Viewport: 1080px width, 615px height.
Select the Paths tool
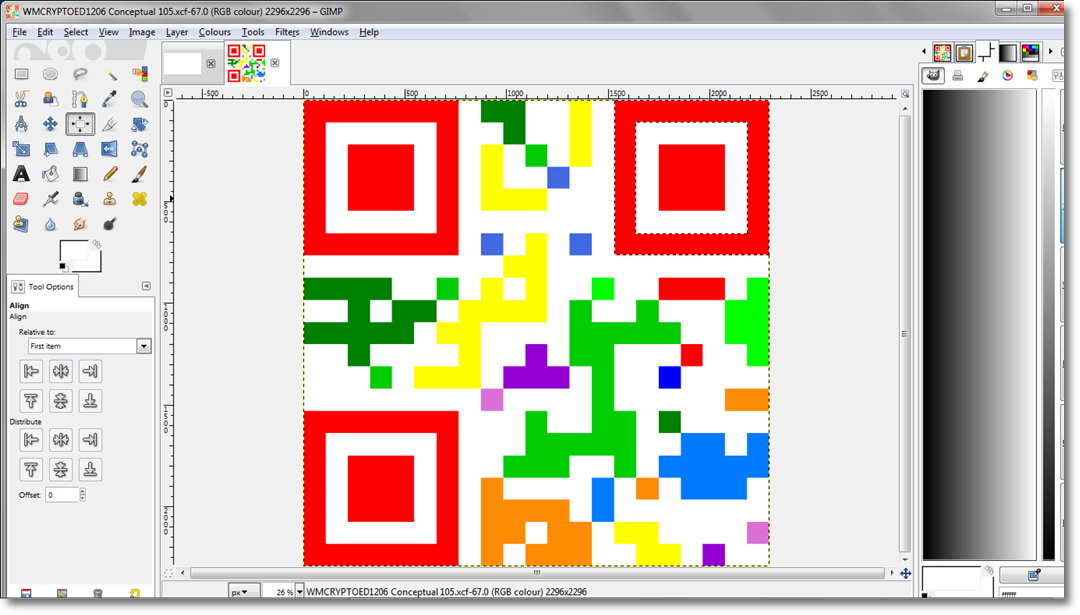(80, 99)
